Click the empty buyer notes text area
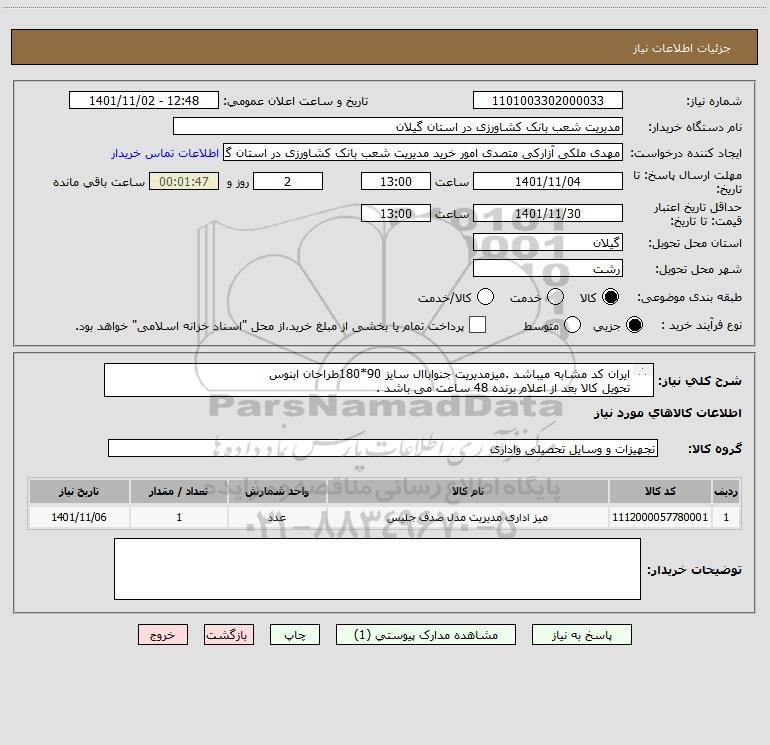The image size is (770, 745). [377, 569]
